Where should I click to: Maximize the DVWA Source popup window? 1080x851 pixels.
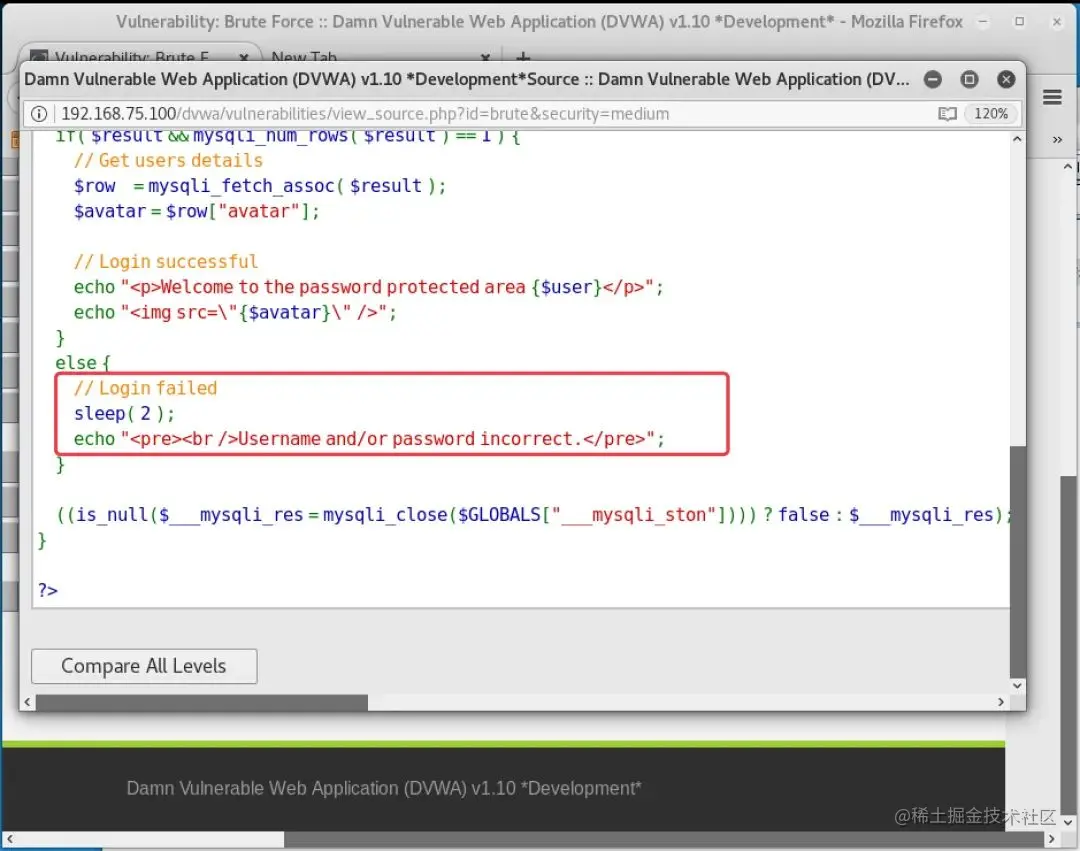coord(969,79)
